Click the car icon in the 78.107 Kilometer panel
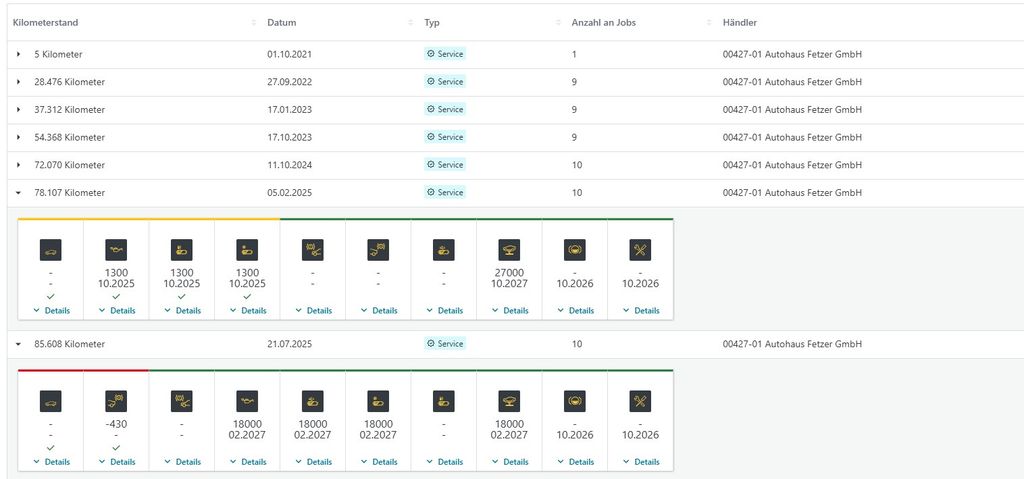 click(50, 250)
